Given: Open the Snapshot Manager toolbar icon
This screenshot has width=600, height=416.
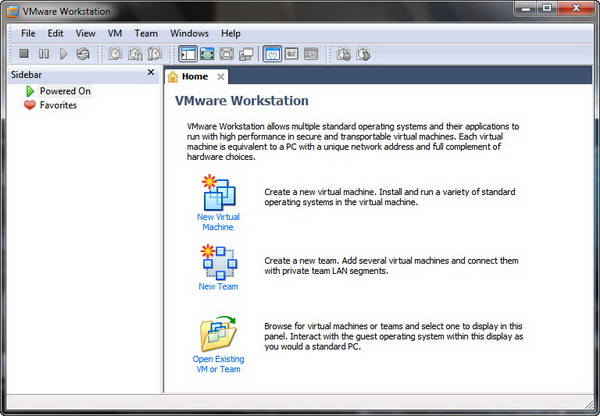Looking at the screenshot, I should tap(155, 54).
